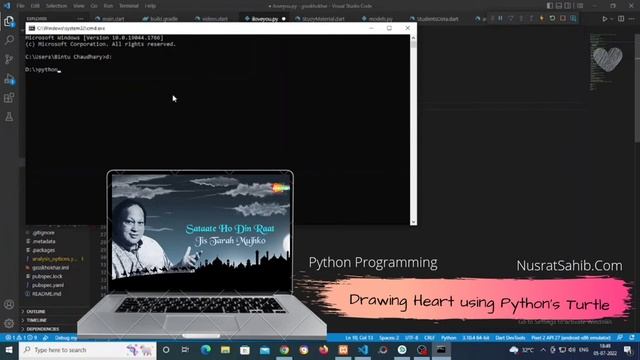This screenshot has height=360, width=640.
Task: Open WhatsApp from taskbar
Action: click(x=402, y=350)
